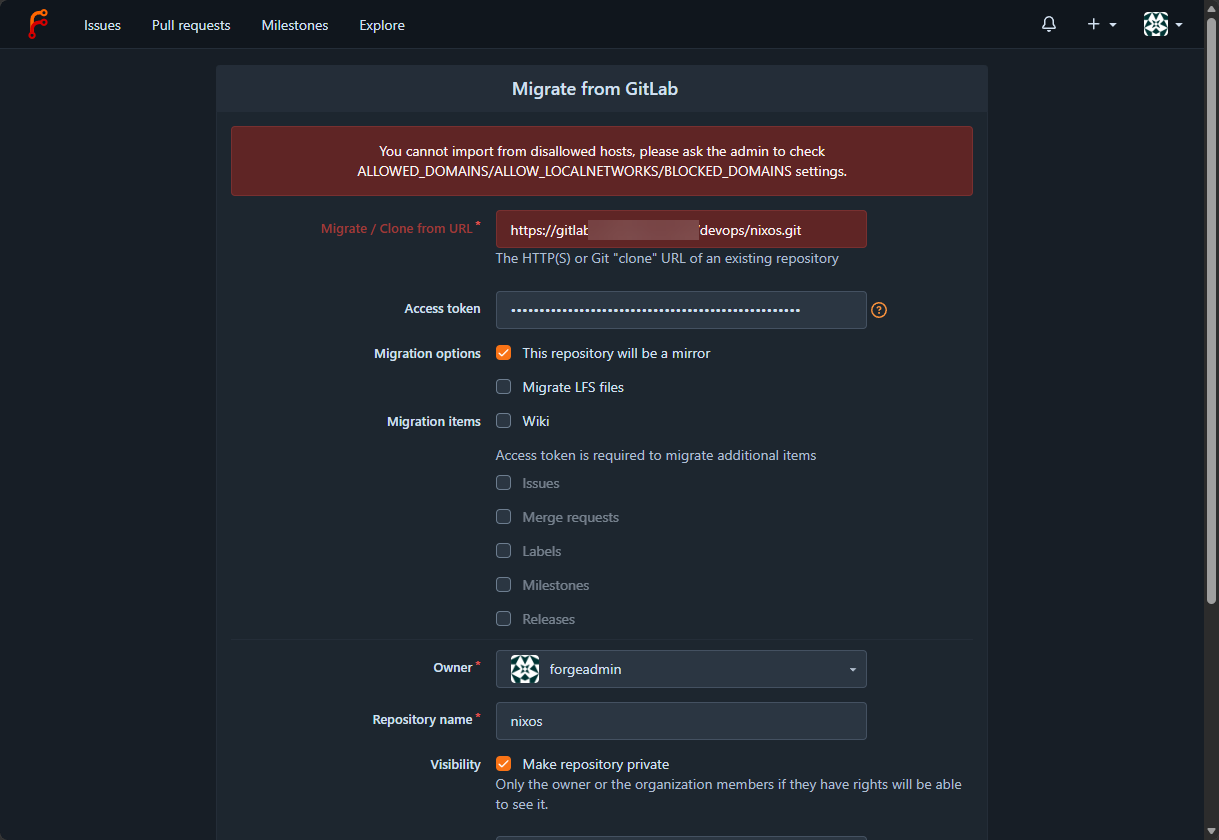
Task: Check the Issues migration item
Action: coord(504,483)
